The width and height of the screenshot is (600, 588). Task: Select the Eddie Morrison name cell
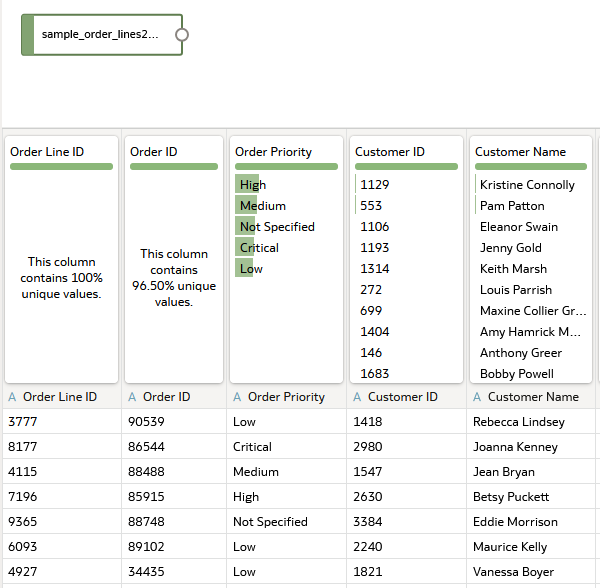tap(531, 521)
